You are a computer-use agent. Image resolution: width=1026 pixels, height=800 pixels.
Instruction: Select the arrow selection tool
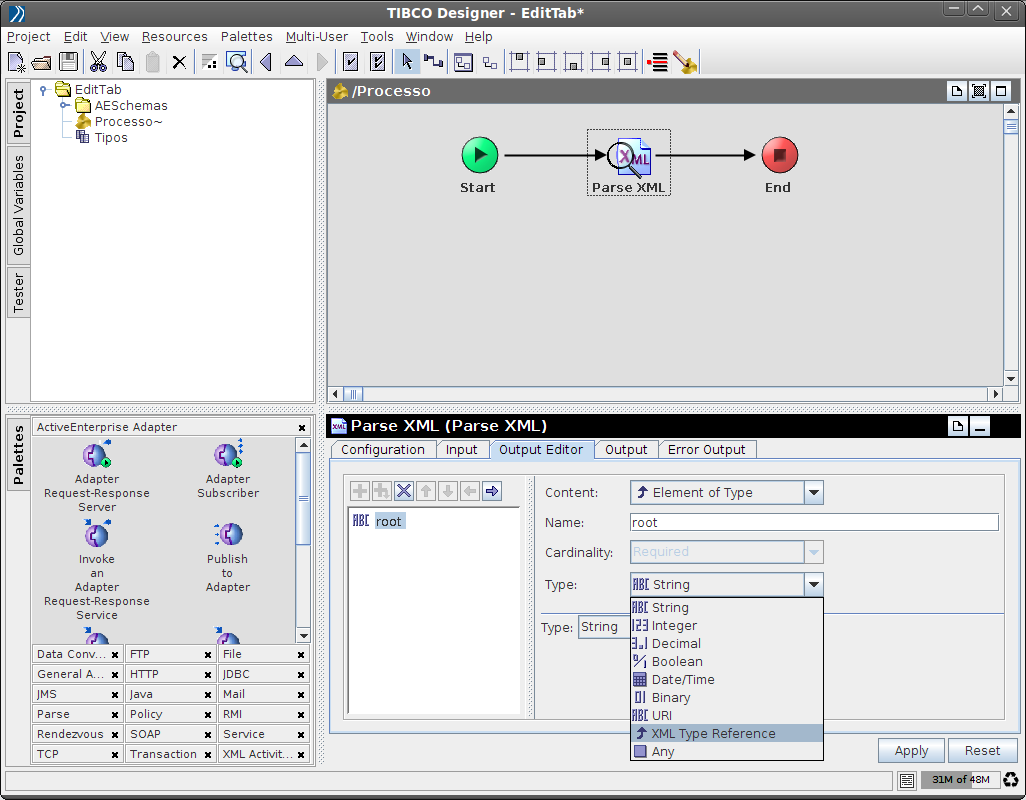tap(406, 62)
